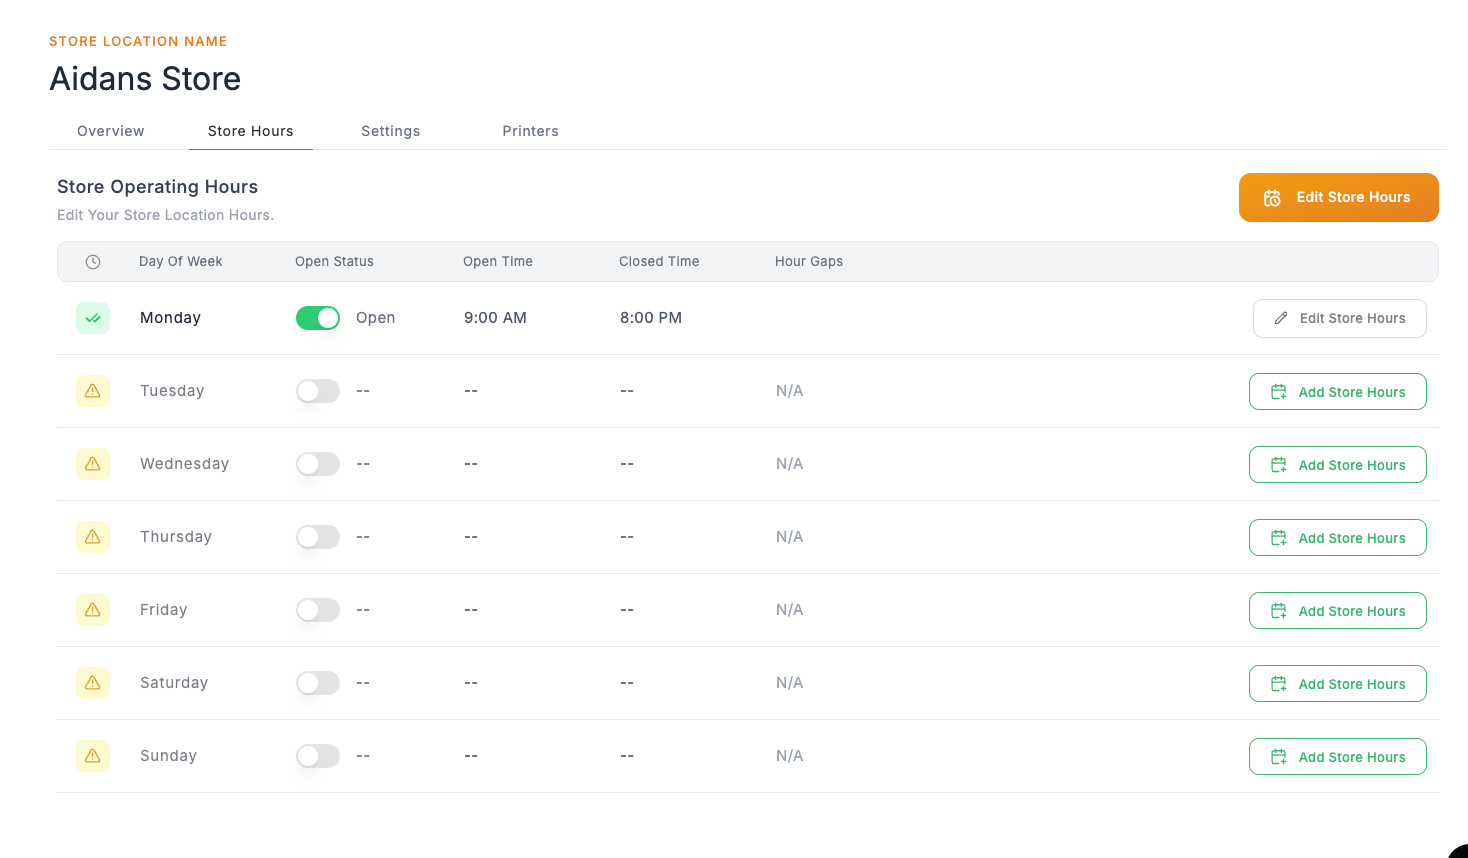Click the orange Edit Store Hours button
Screen dimensions: 1468x858
[1339, 197]
